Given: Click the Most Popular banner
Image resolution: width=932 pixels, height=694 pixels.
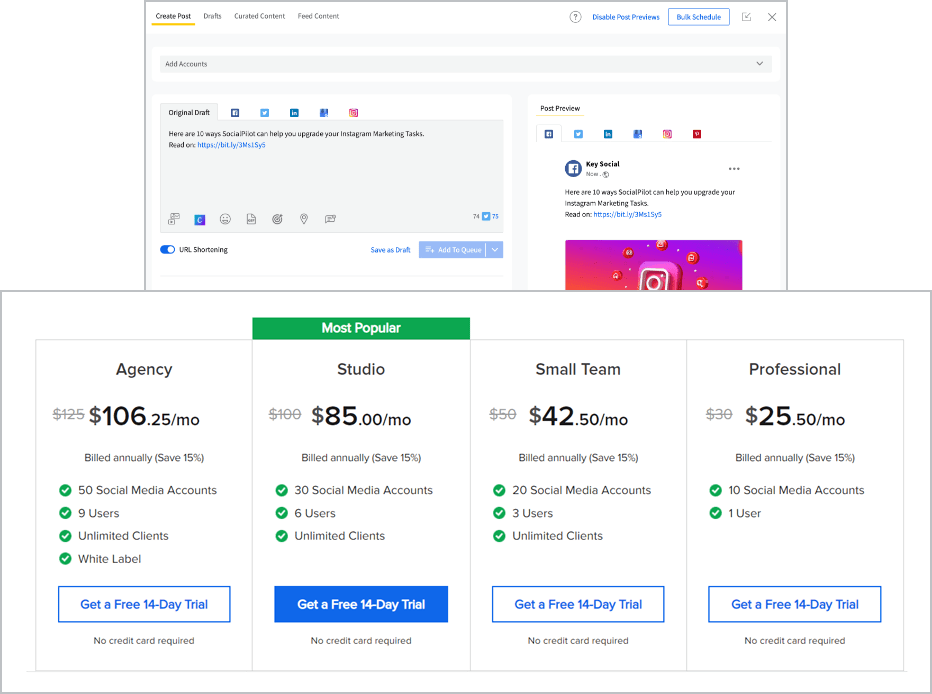Looking at the screenshot, I should click(x=361, y=329).
